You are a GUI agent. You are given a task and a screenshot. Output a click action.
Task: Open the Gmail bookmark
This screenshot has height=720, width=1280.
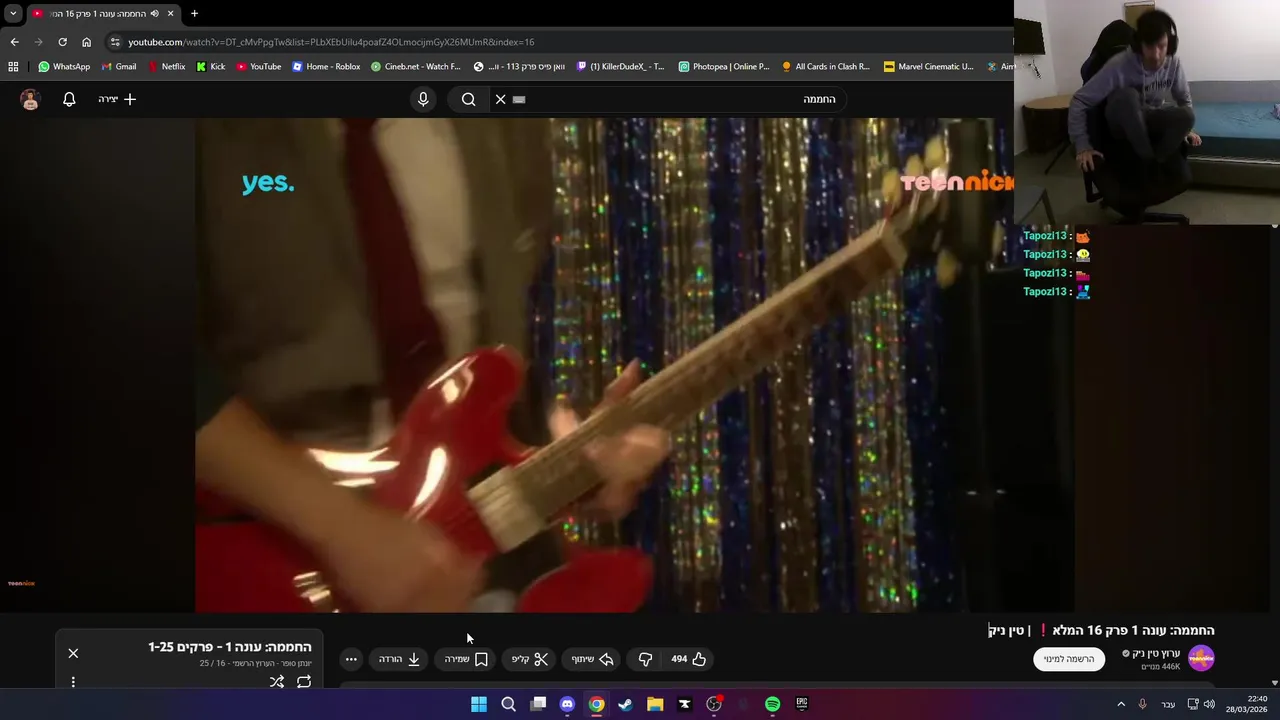coord(119,67)
